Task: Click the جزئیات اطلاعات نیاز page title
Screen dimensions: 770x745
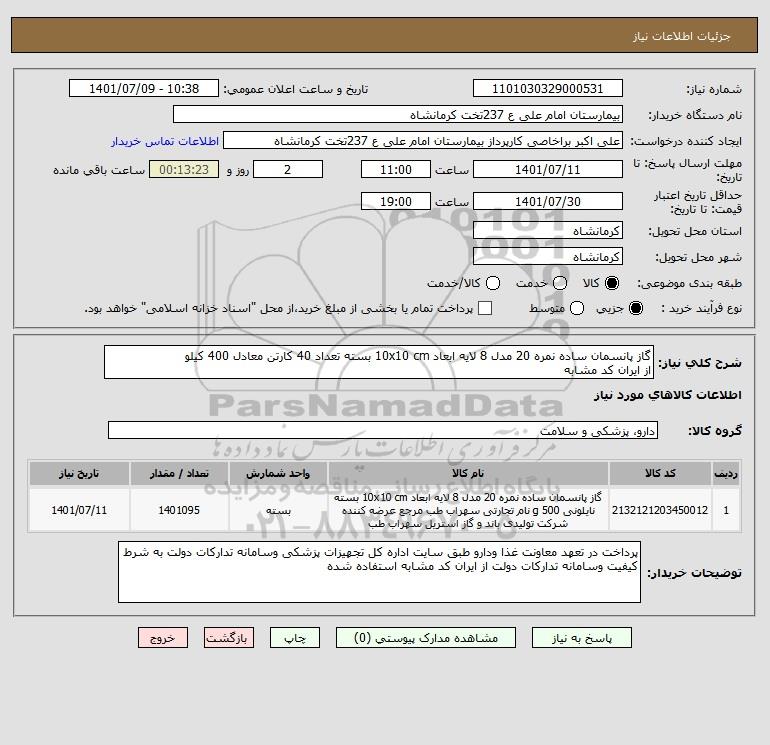Action: pyautogui.click(x=682, y=36)
